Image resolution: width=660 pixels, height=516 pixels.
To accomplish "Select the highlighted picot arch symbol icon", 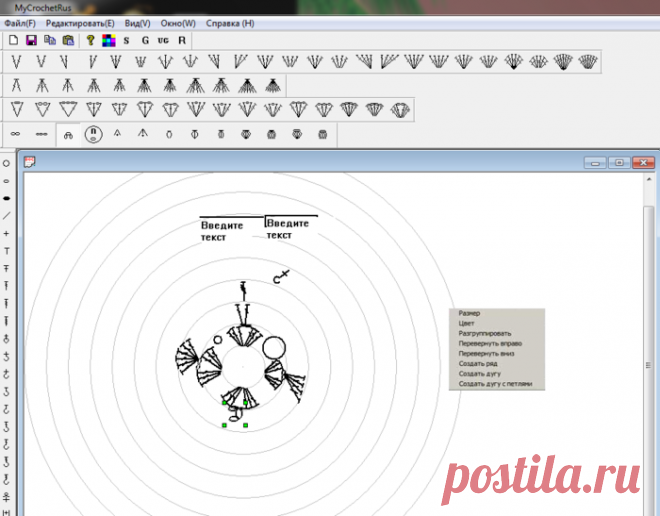I will click(68, 135).
